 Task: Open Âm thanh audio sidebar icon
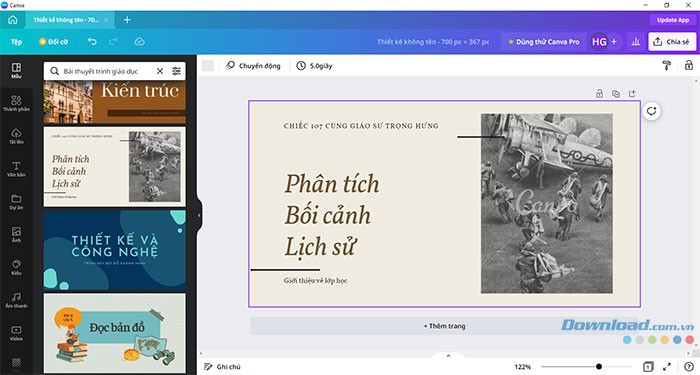[x=16, y=300]
